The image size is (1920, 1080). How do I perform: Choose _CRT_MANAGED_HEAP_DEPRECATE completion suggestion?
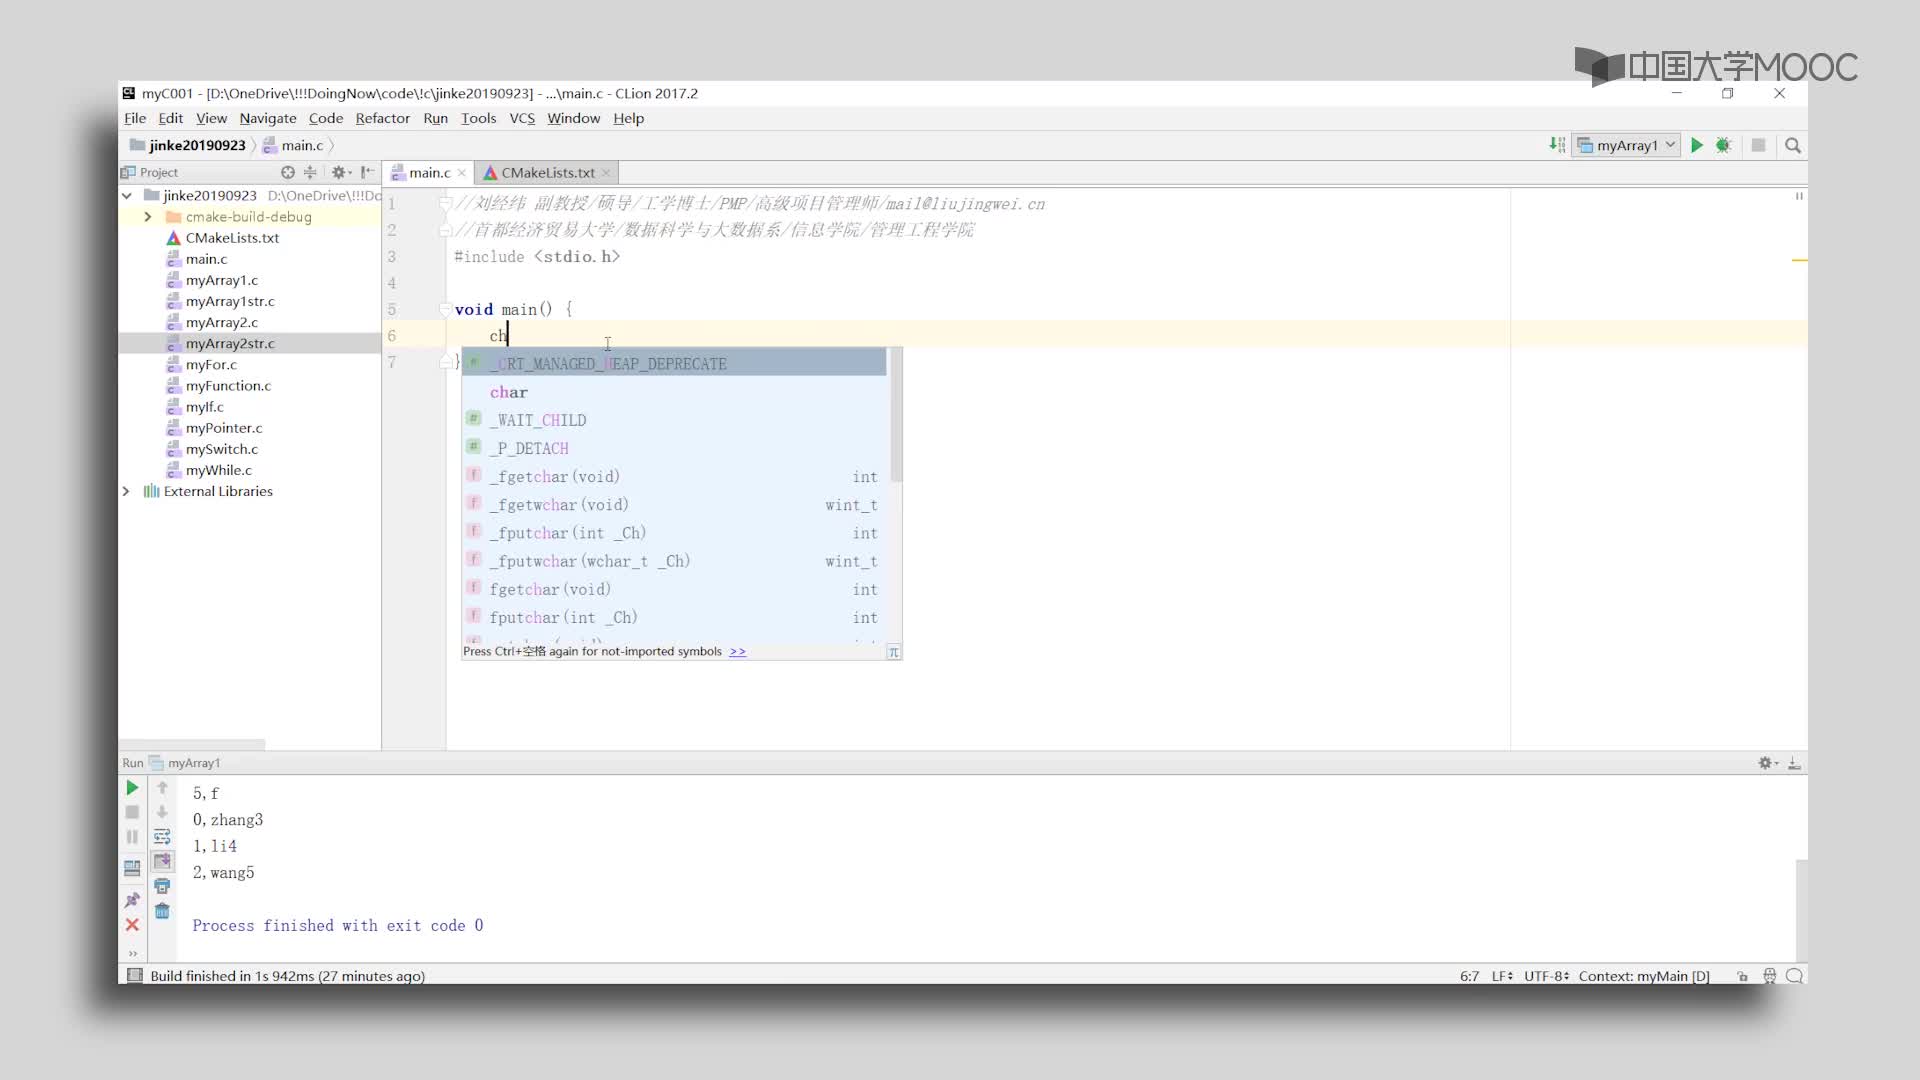[675, 363]
